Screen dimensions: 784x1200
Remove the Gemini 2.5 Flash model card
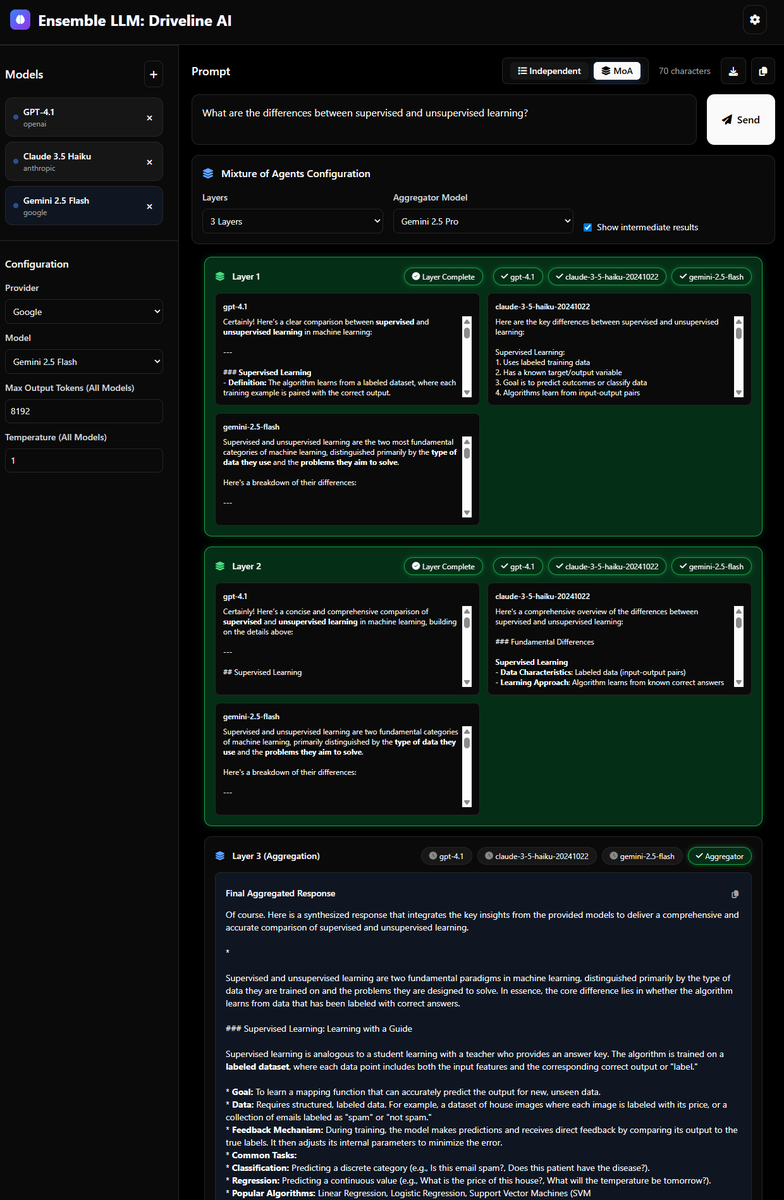[x=149, y=206]
